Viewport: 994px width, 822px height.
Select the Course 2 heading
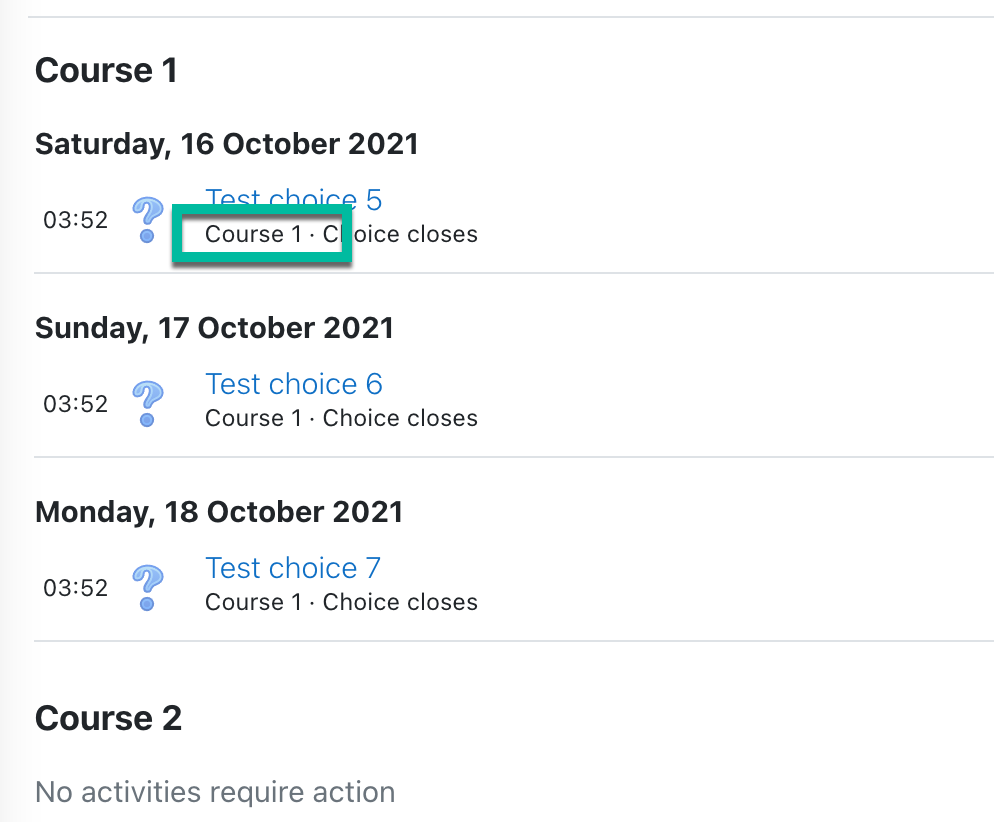(x=108, y=718)
